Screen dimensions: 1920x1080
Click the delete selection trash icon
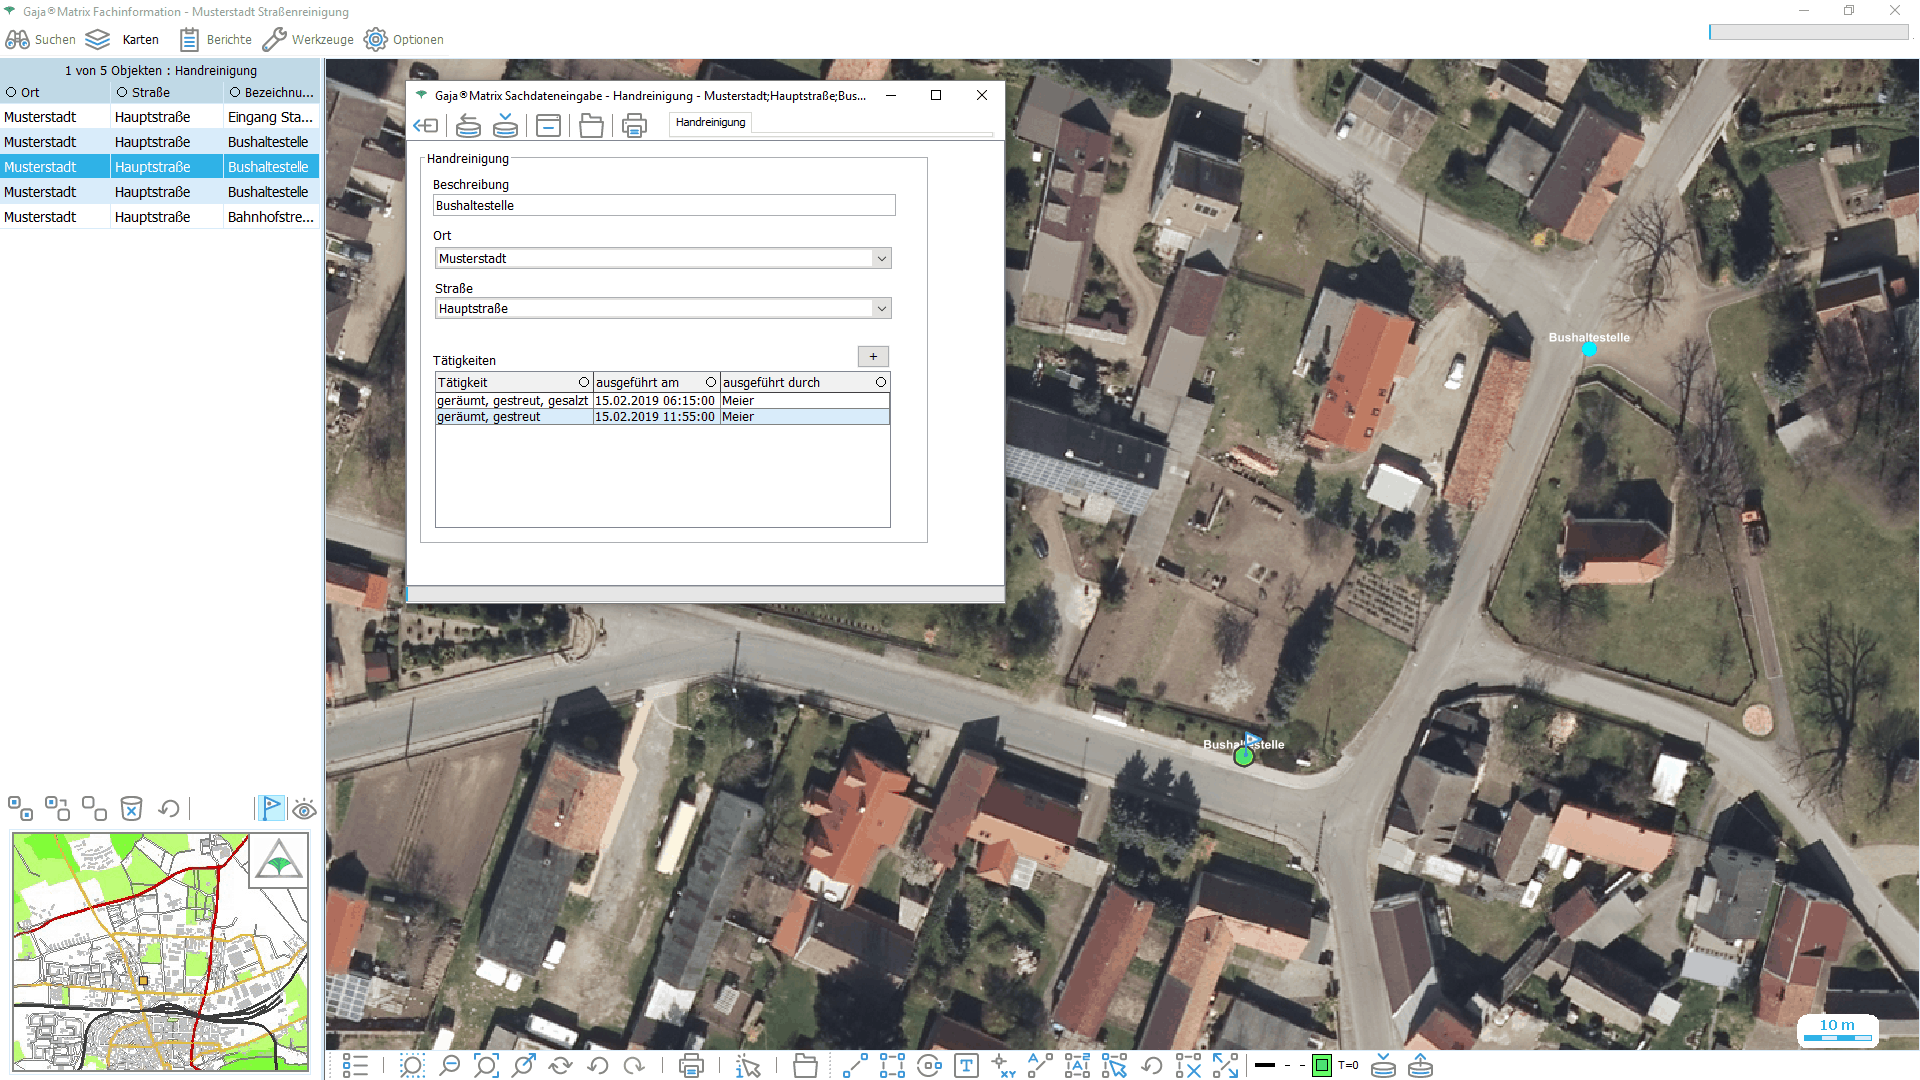tap(131, 808)
